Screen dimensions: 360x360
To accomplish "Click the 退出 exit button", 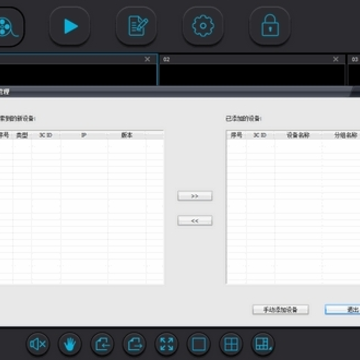I will [x=343, y=310].
